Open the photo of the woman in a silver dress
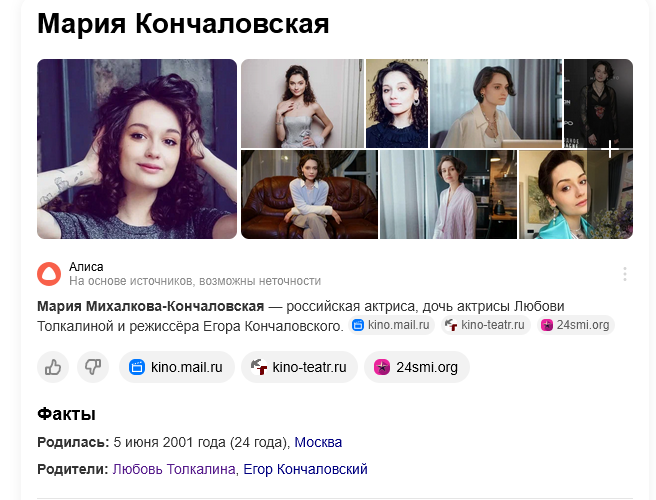The image size is (656, 500). coord(302,103)
